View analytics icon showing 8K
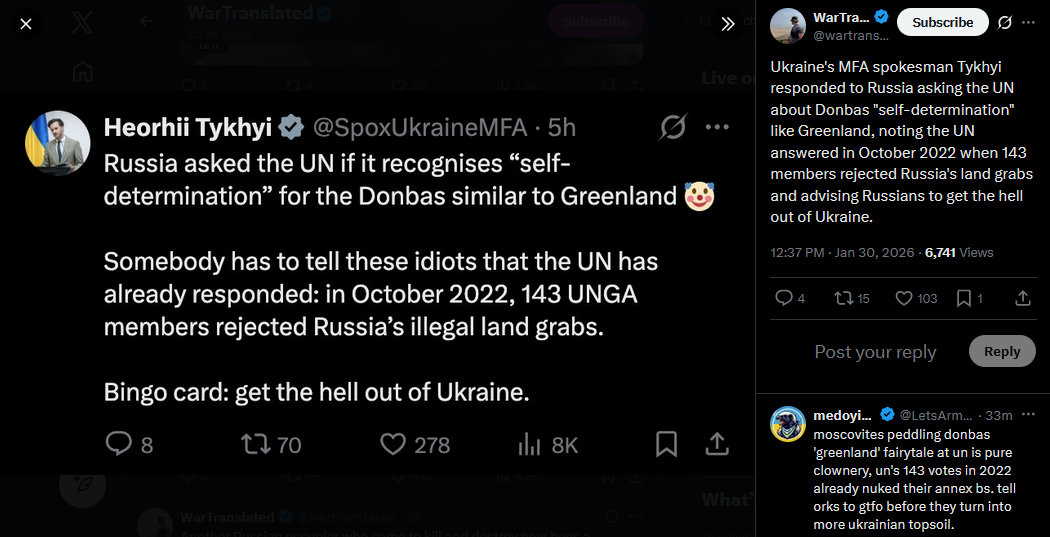The image size is (1050, 537). [x=548, y=445]
